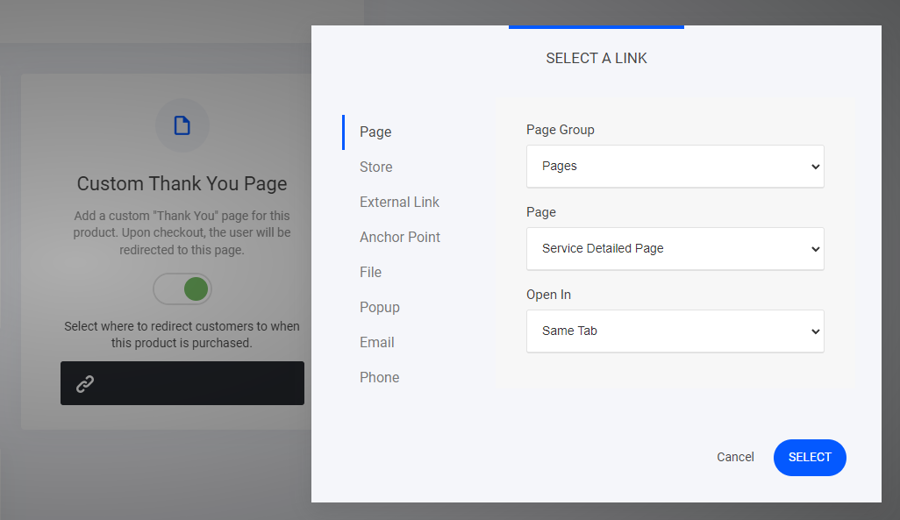
Task: Disable the Custom Thank You Page switch
Action: point(183,289)
